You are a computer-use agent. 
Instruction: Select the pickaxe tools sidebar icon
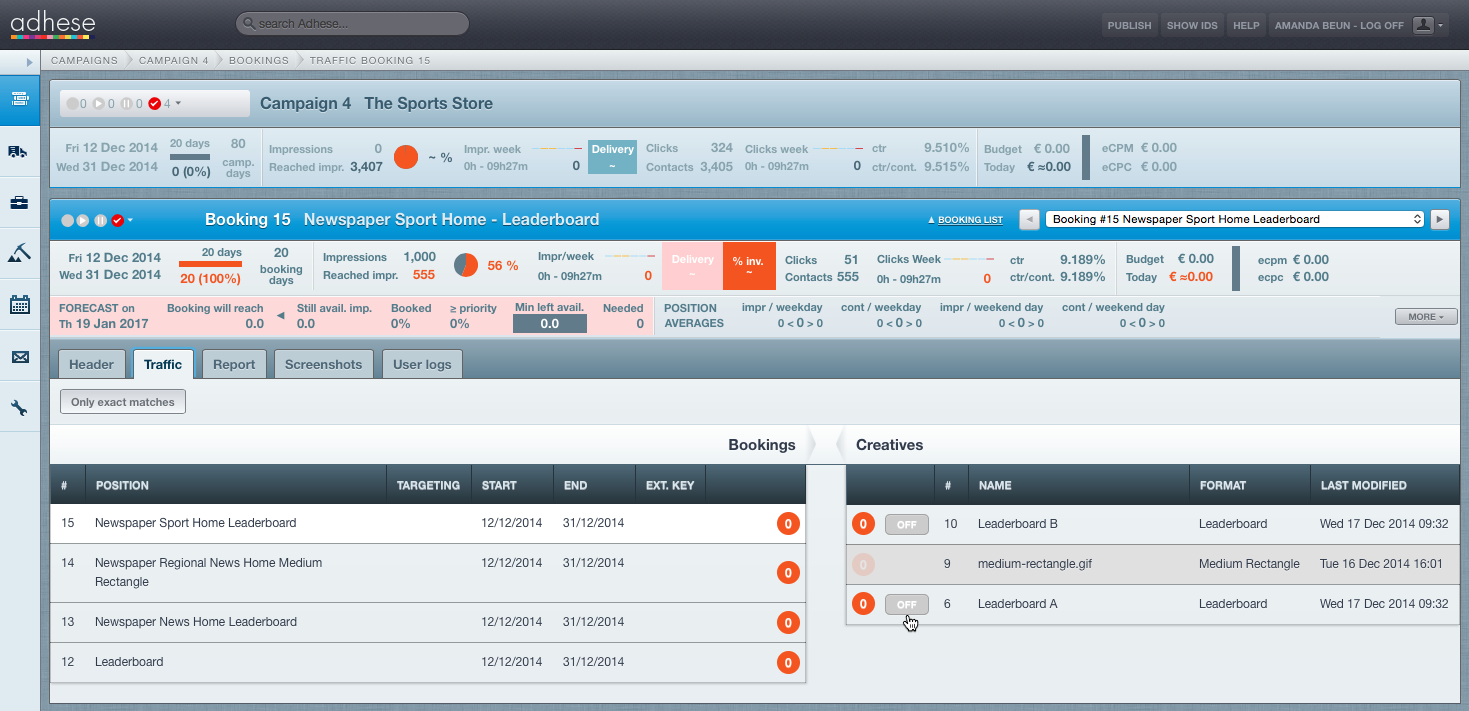[19, 254]
